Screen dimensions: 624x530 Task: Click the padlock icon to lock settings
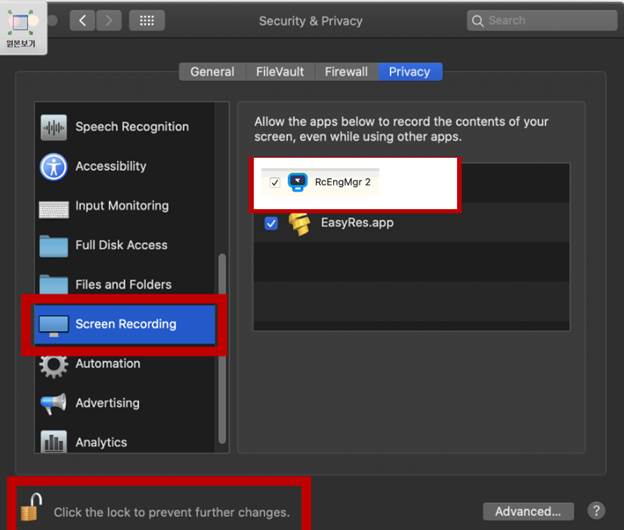31,508
